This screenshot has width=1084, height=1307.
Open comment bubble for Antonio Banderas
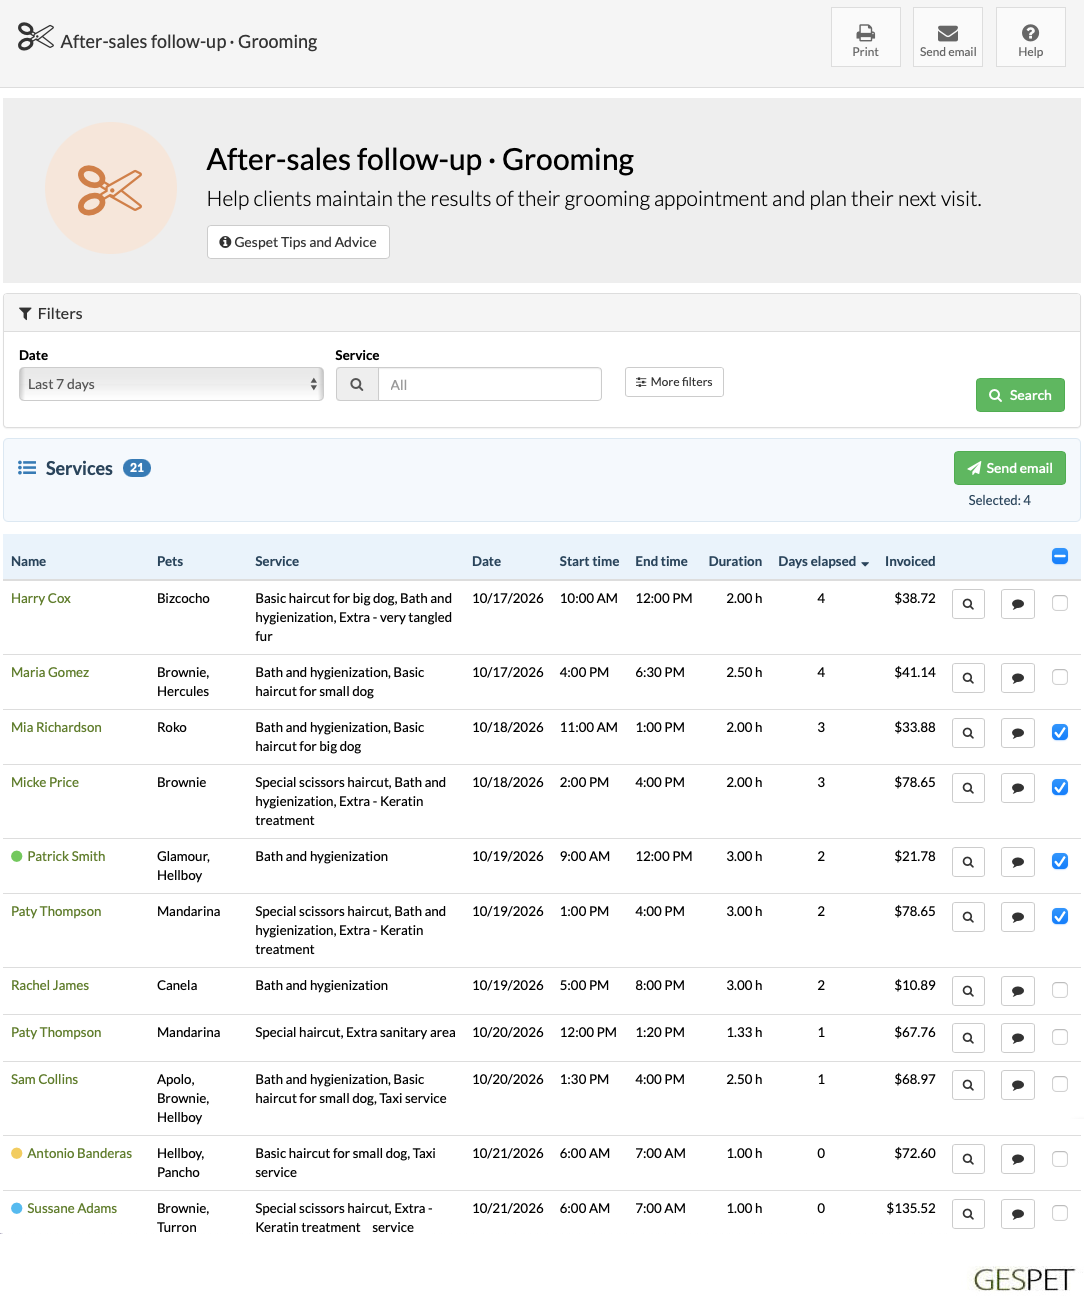(x=1018, y=1159)
